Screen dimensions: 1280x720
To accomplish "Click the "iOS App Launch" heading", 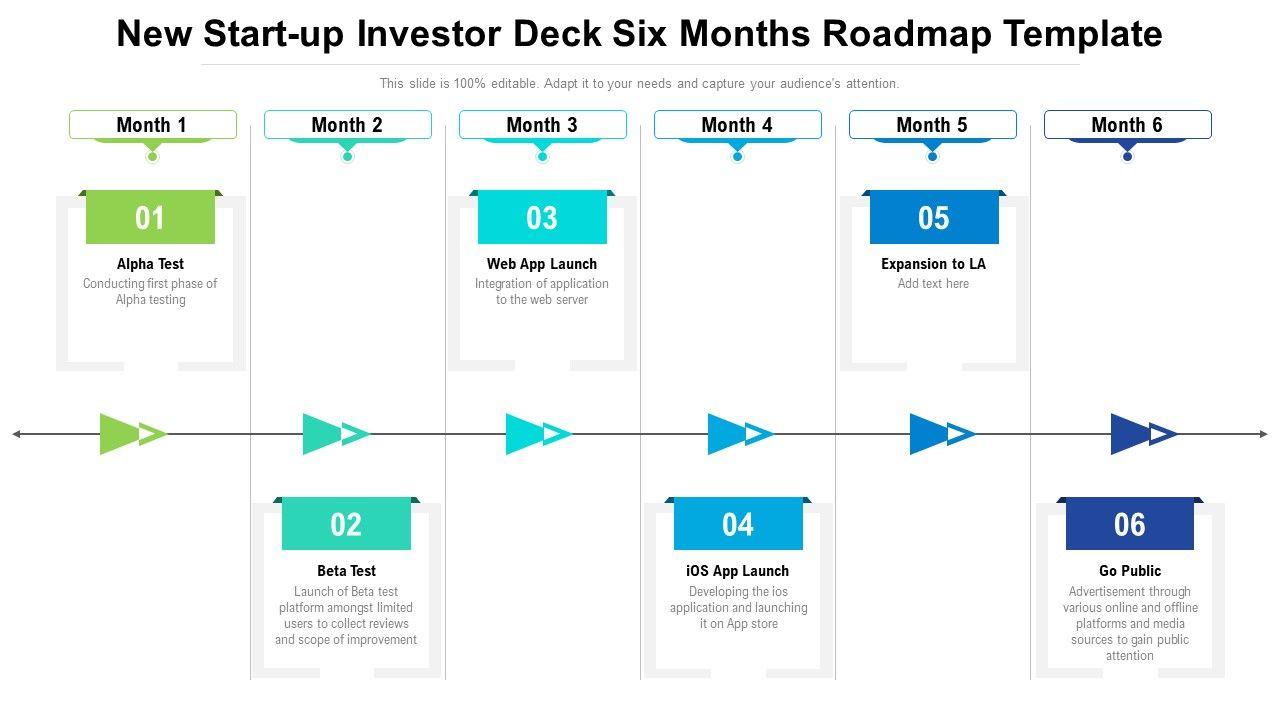I will (738, 571).
